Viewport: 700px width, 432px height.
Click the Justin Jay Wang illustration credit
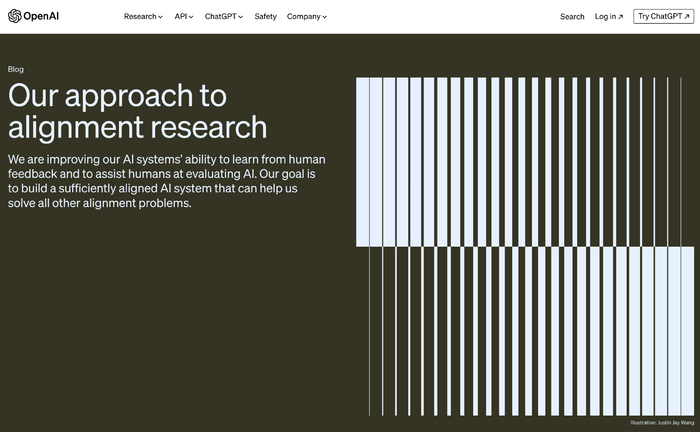[663, 423]
